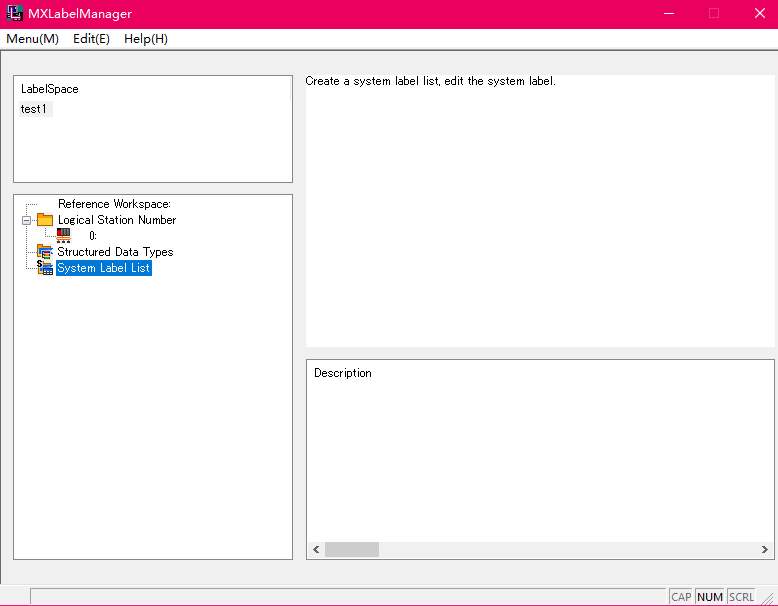Click the NUM indicator in status bar
This screenshot has height=606, width=778.
click(x=710, y=597)
